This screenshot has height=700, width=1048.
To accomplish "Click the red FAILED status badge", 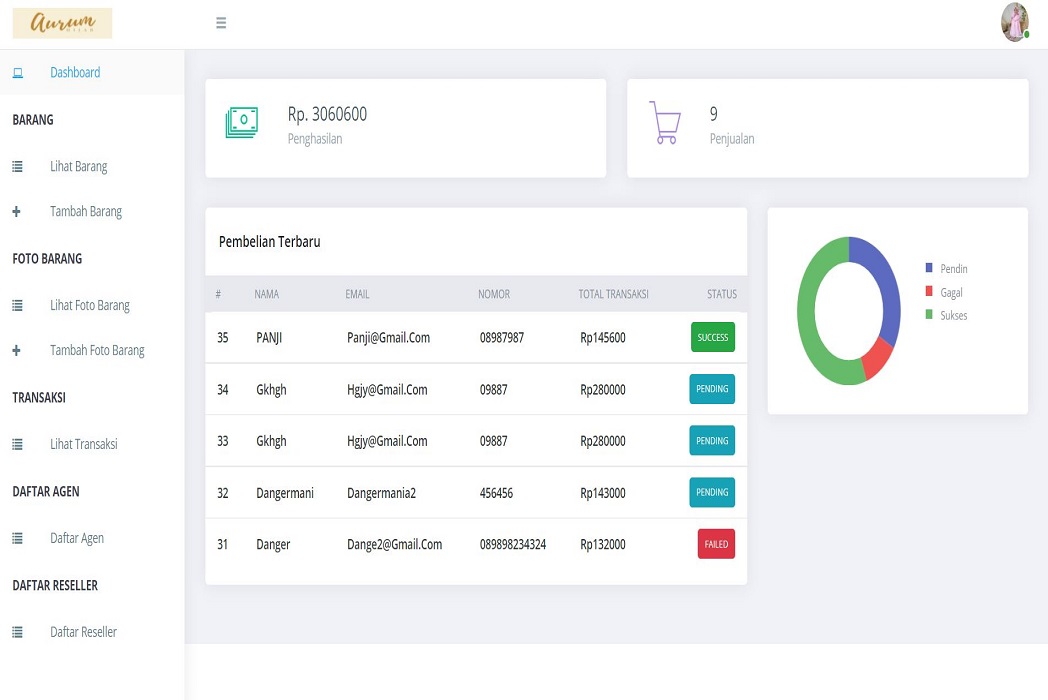I will click(x=716, y=544).
